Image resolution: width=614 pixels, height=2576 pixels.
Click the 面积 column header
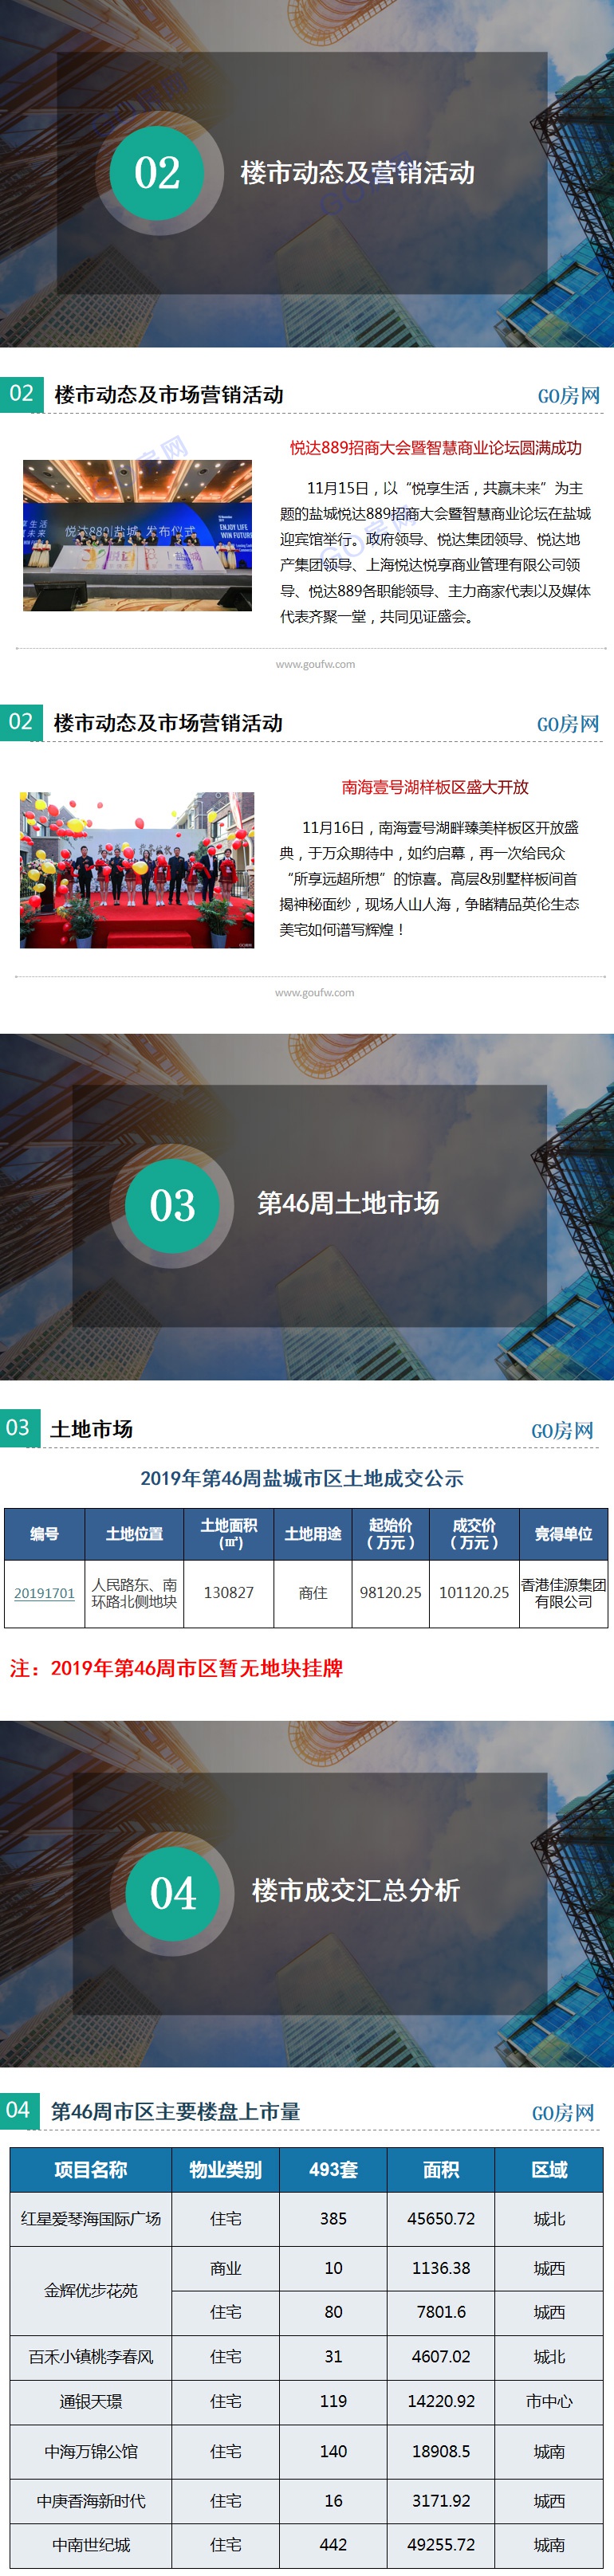point(441,2169)
